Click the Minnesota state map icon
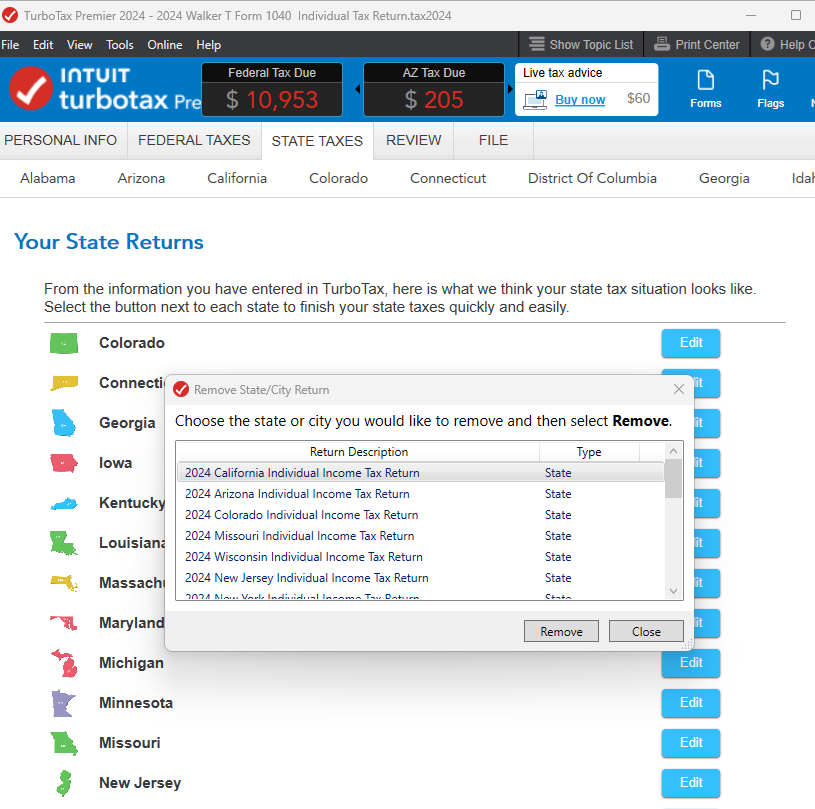The width and height of the screenshot is (815, 809). coord(64,703)
